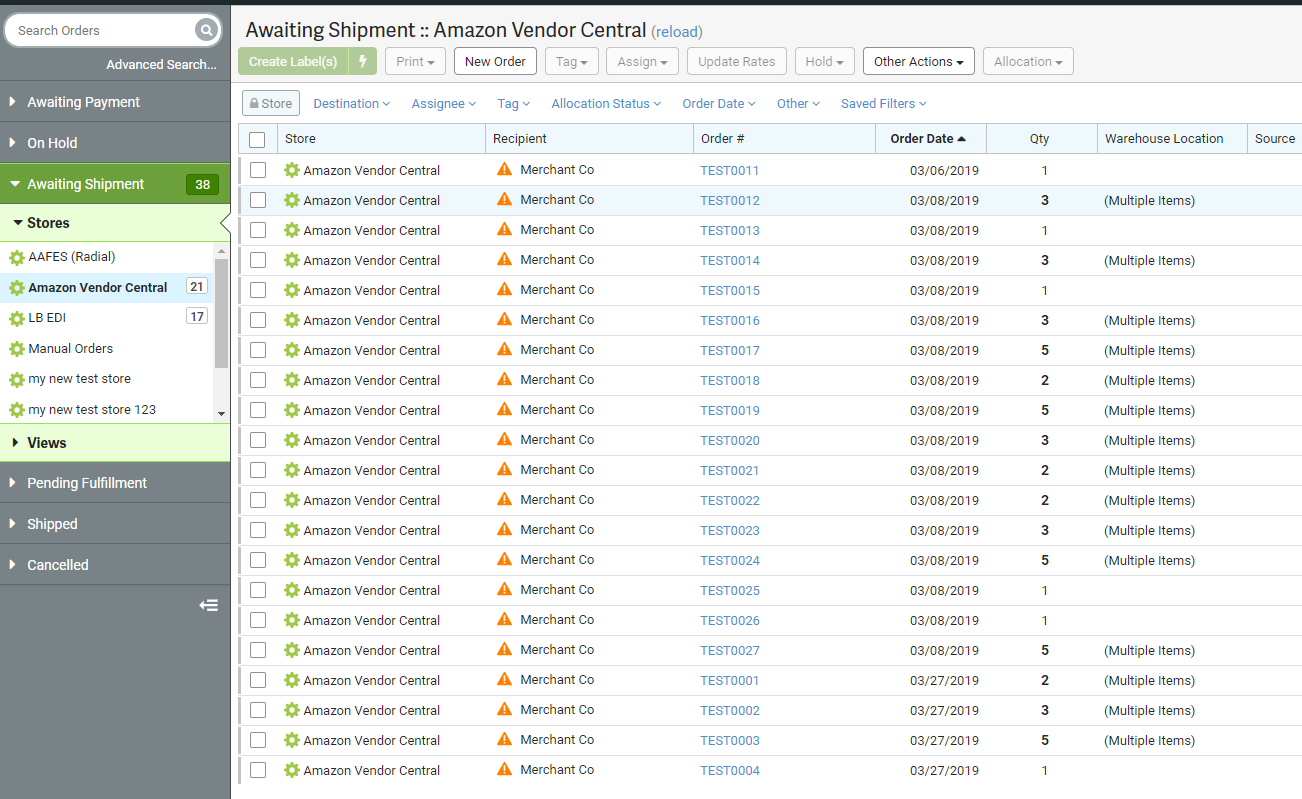Viewport: 1302px width, 799px height.
Task: Check the box for order TEST0003
Action: [x=258, y=740]
